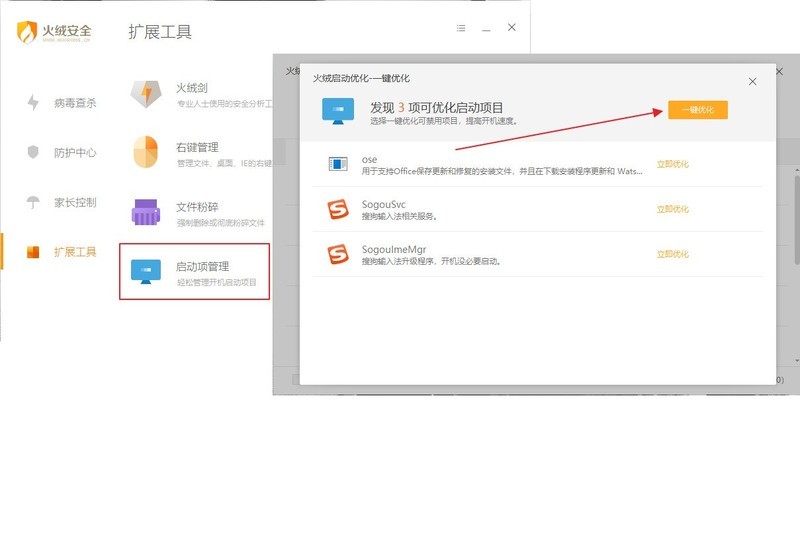Click the 发现 3 项可优化启动项目 heading

[437, 108]
